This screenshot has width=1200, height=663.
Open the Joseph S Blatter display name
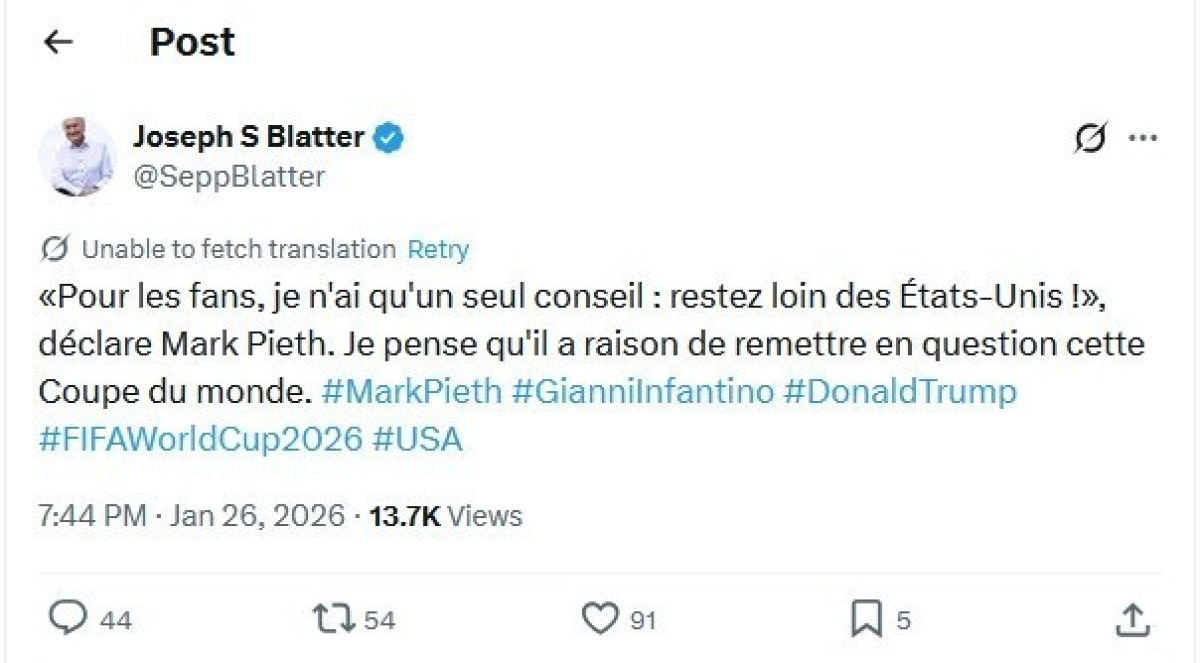pos(248,137)
